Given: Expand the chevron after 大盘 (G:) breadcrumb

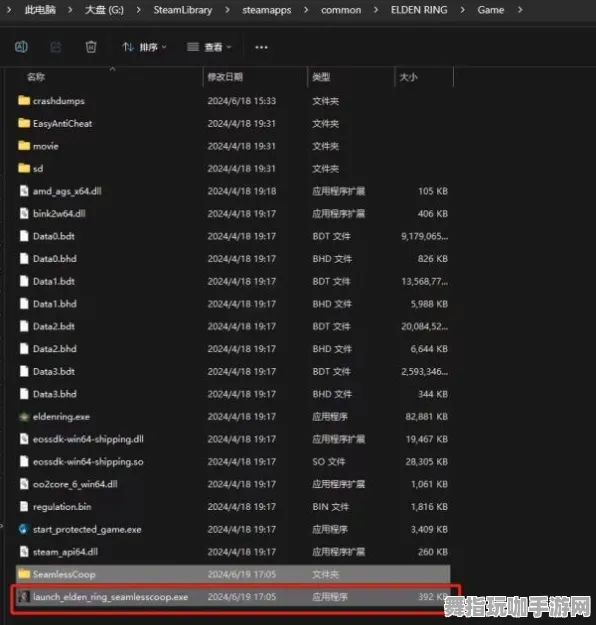Looking at the screenshot, I should tap(138, 10).
